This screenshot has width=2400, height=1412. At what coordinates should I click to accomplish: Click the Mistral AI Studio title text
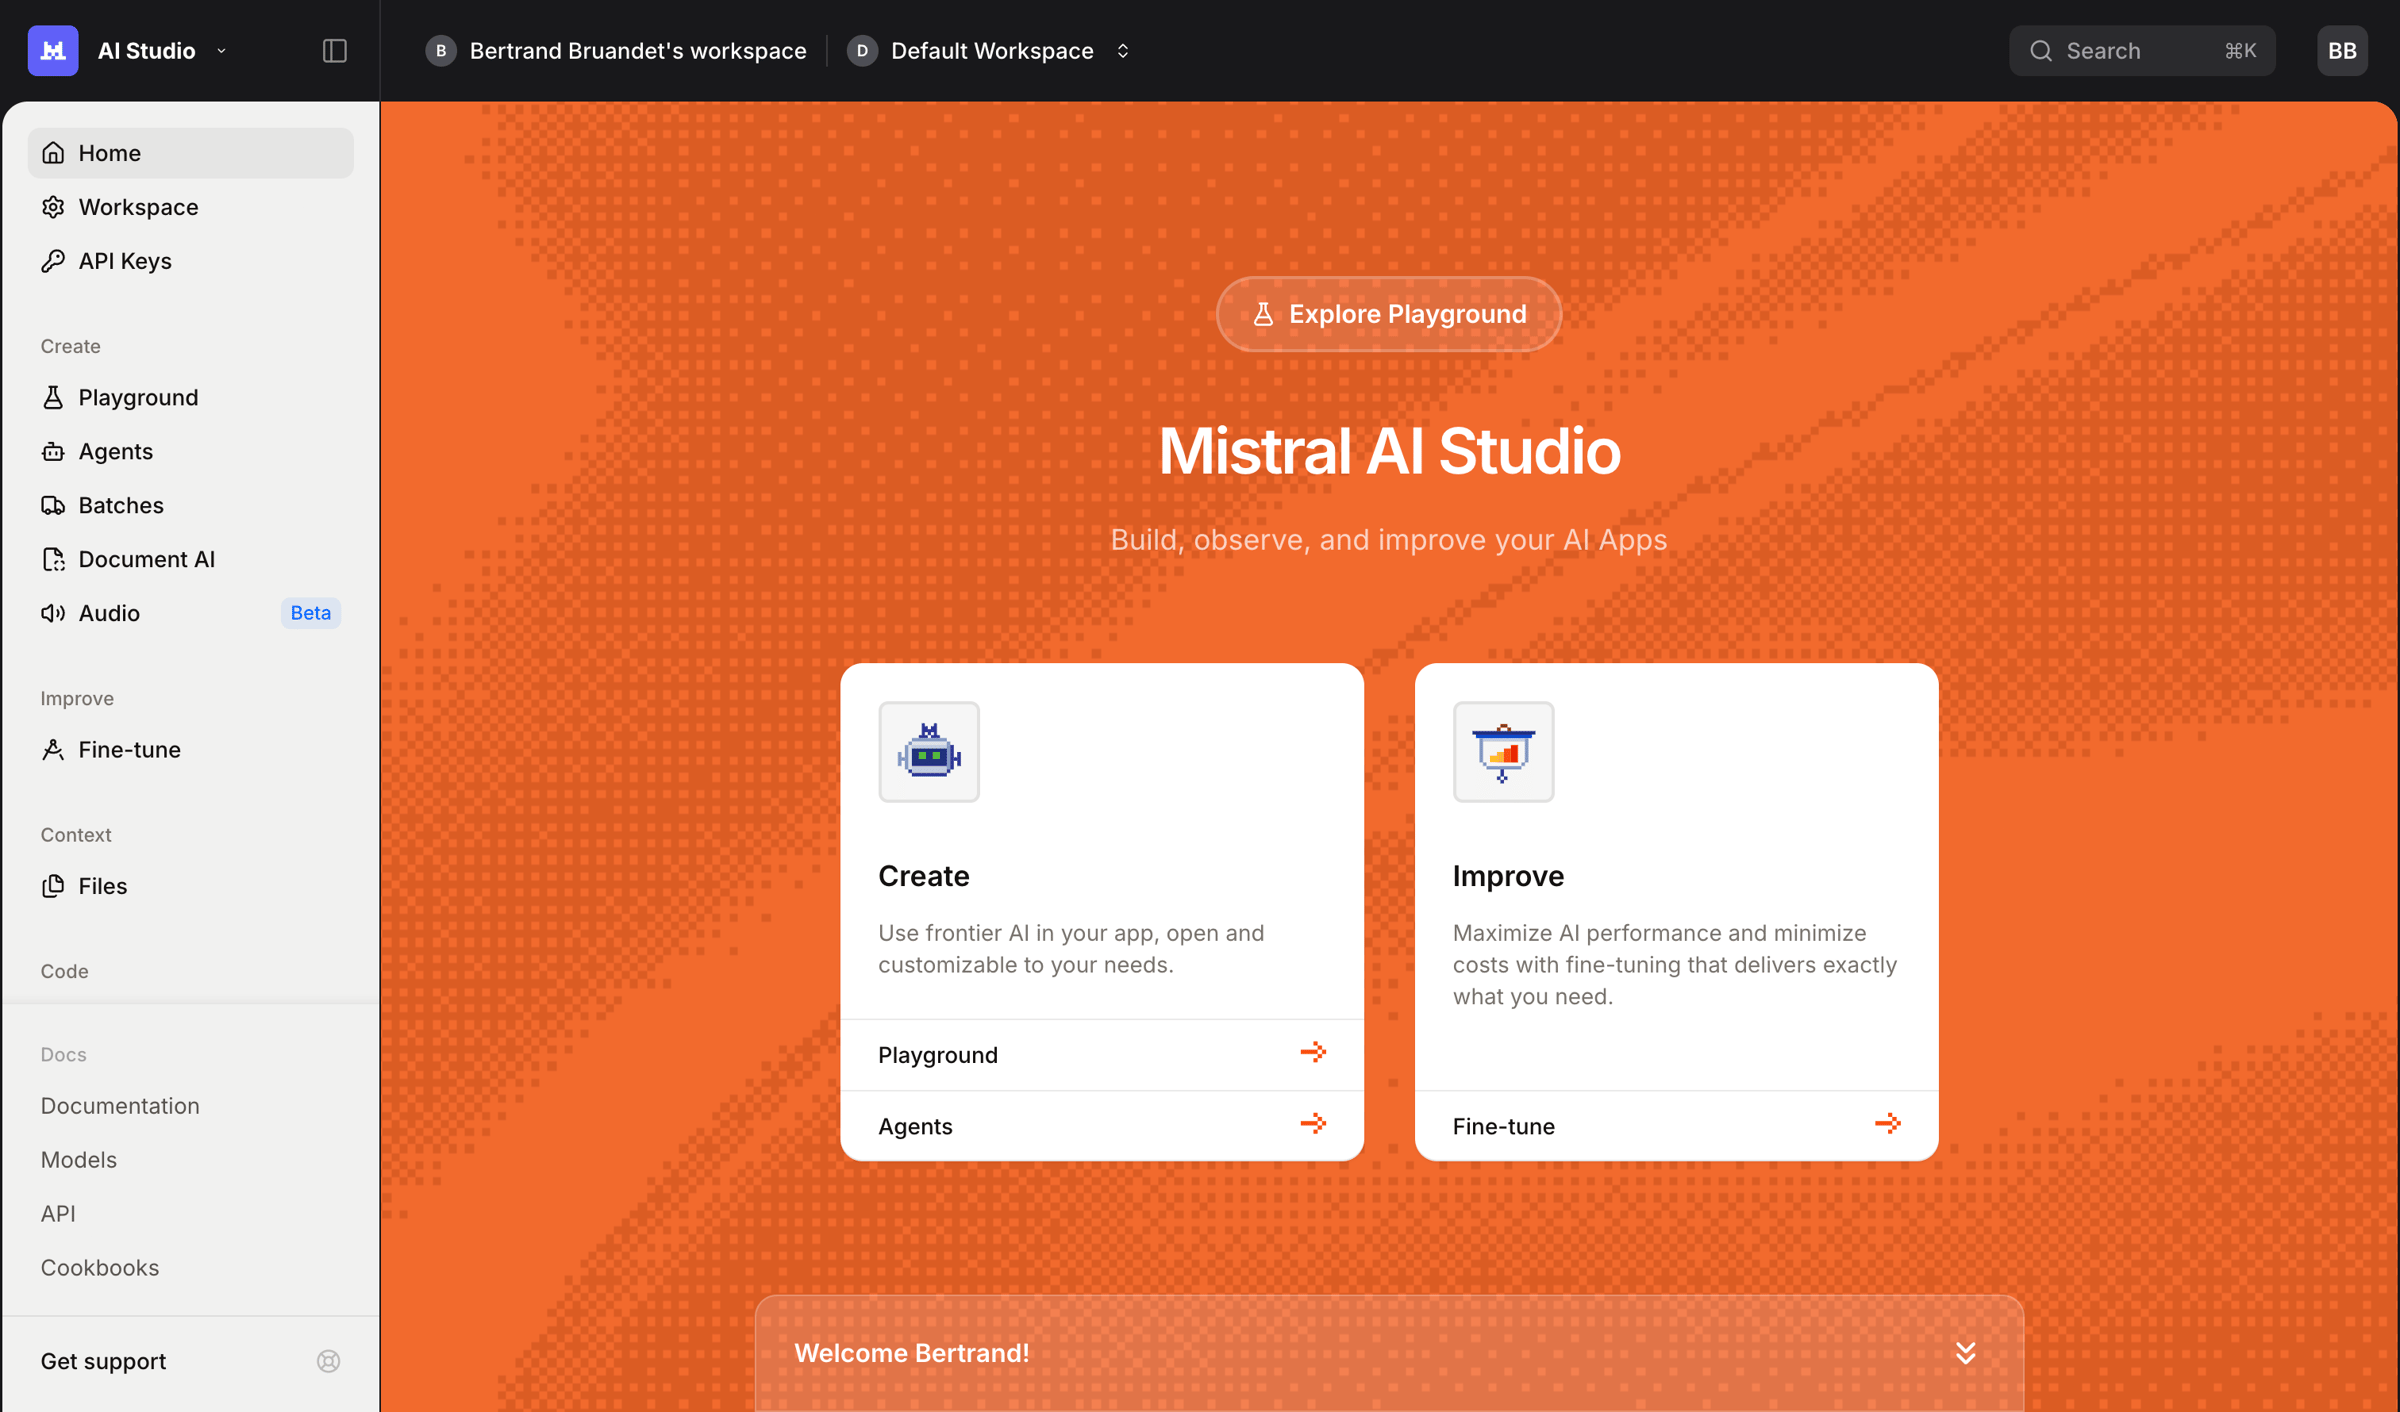click(x=1389, y=451)
